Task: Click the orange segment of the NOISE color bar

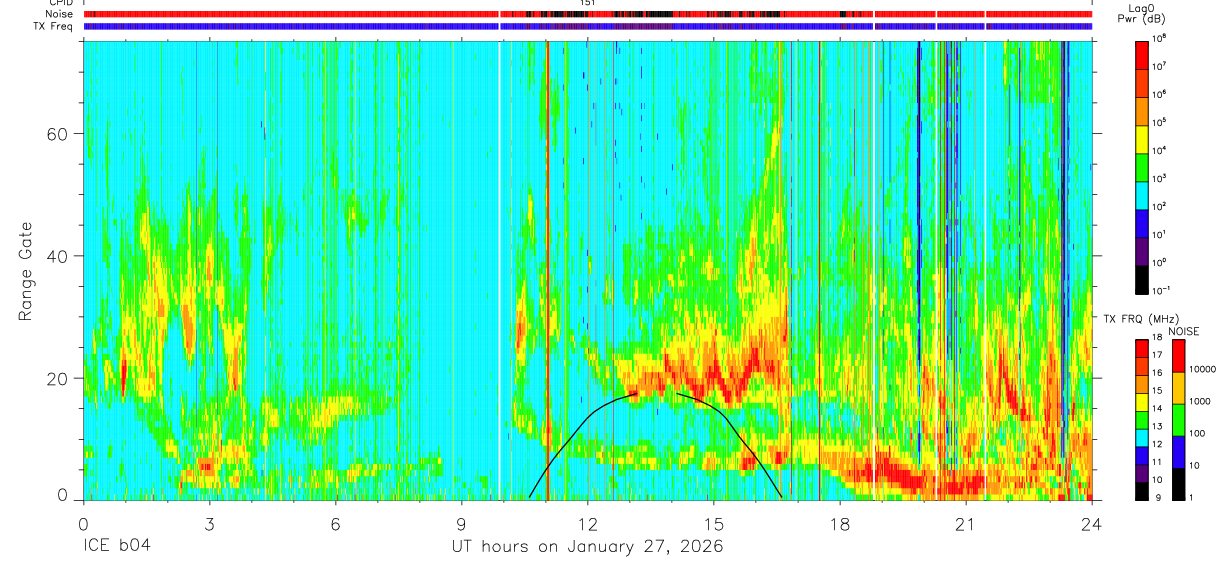Action: (x=1178, y=389)
